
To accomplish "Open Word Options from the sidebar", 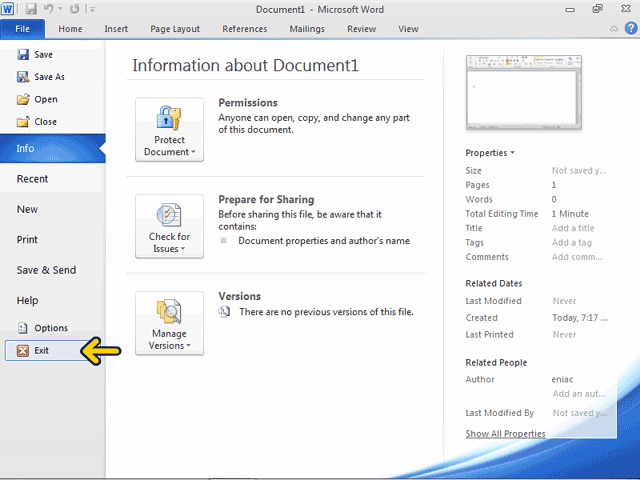I will pyautogui.click(x=42, y=328).
